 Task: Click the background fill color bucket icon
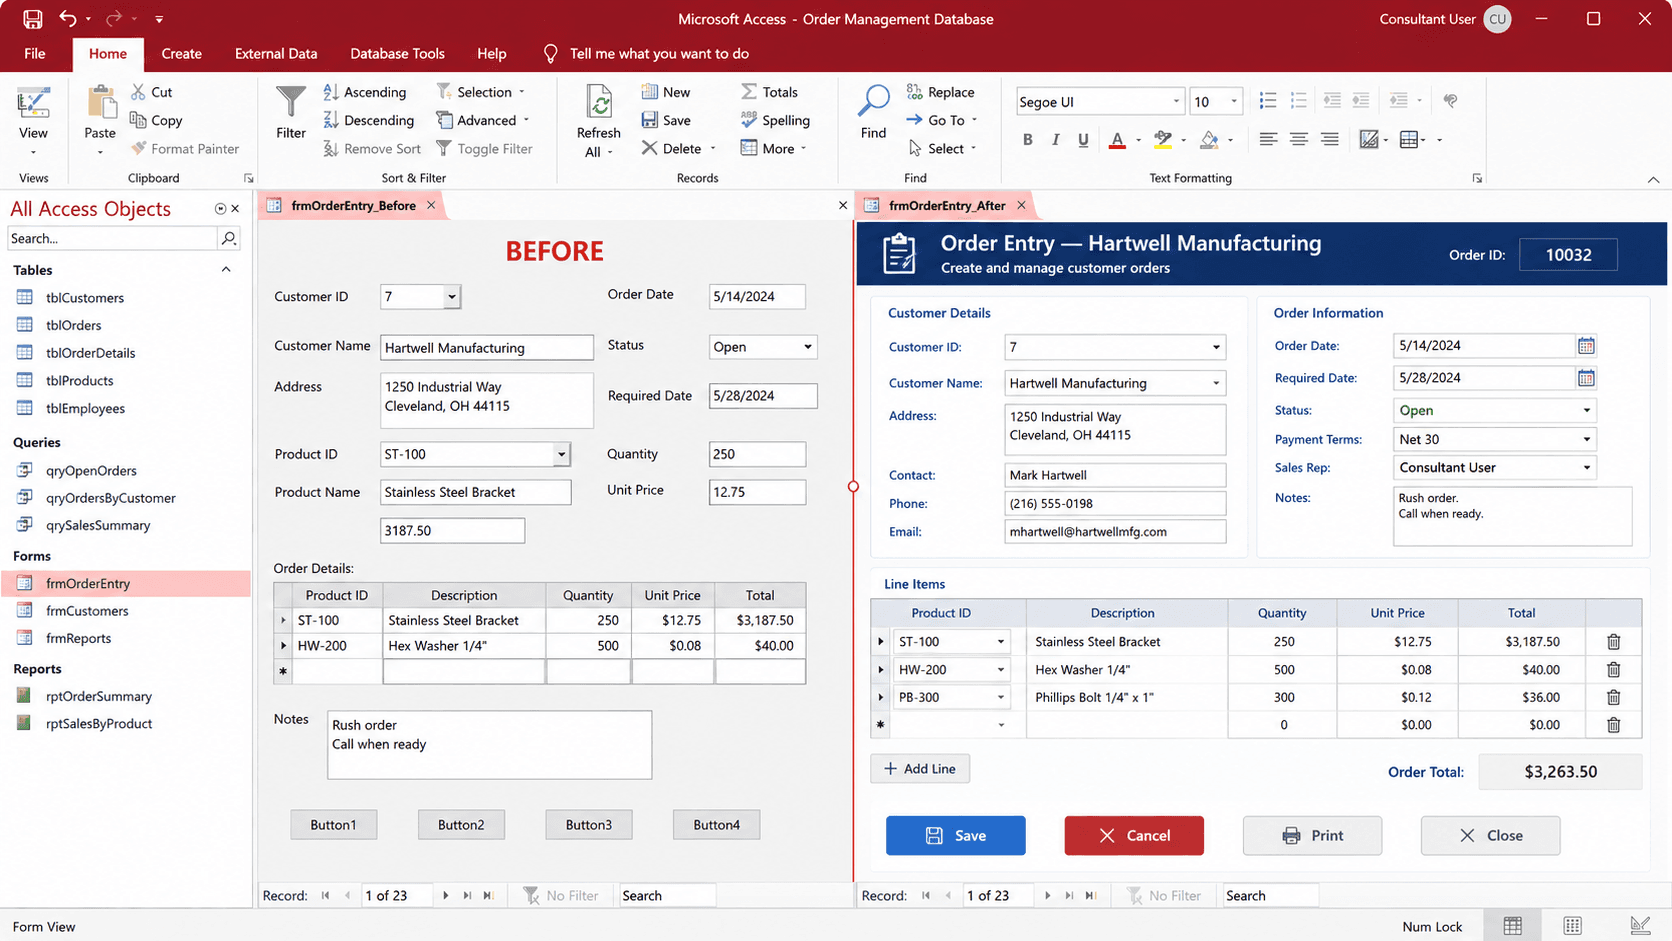(1209, 140)
